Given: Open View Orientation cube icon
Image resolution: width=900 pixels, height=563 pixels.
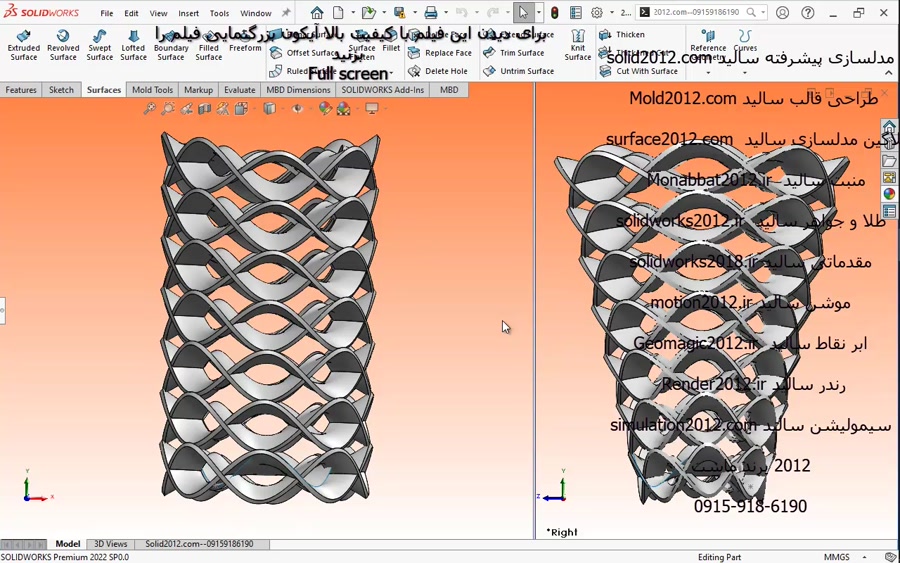Looking at the screenshot, I should tap(242, 108).
